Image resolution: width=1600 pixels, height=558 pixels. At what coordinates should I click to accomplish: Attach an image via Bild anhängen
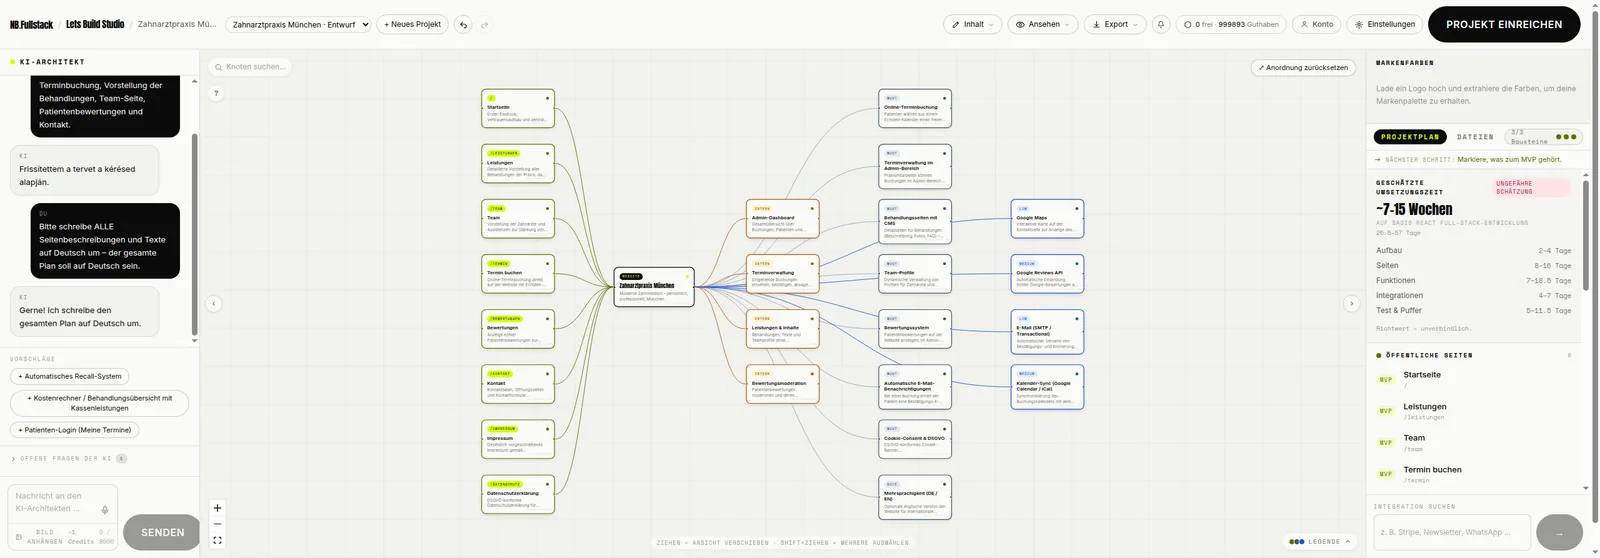coord(40,536)
